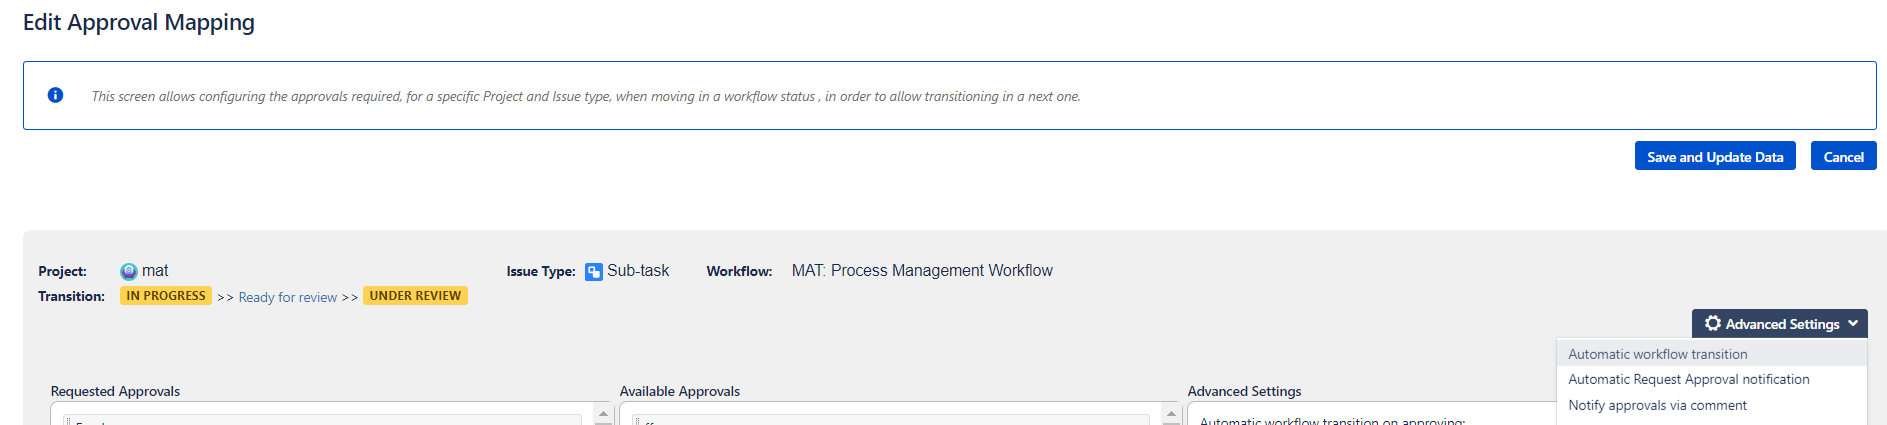The image size is (1887, 425).
Task: Expand the Advanced Settings dropdown chevron
Action: tap(1853, 323)
